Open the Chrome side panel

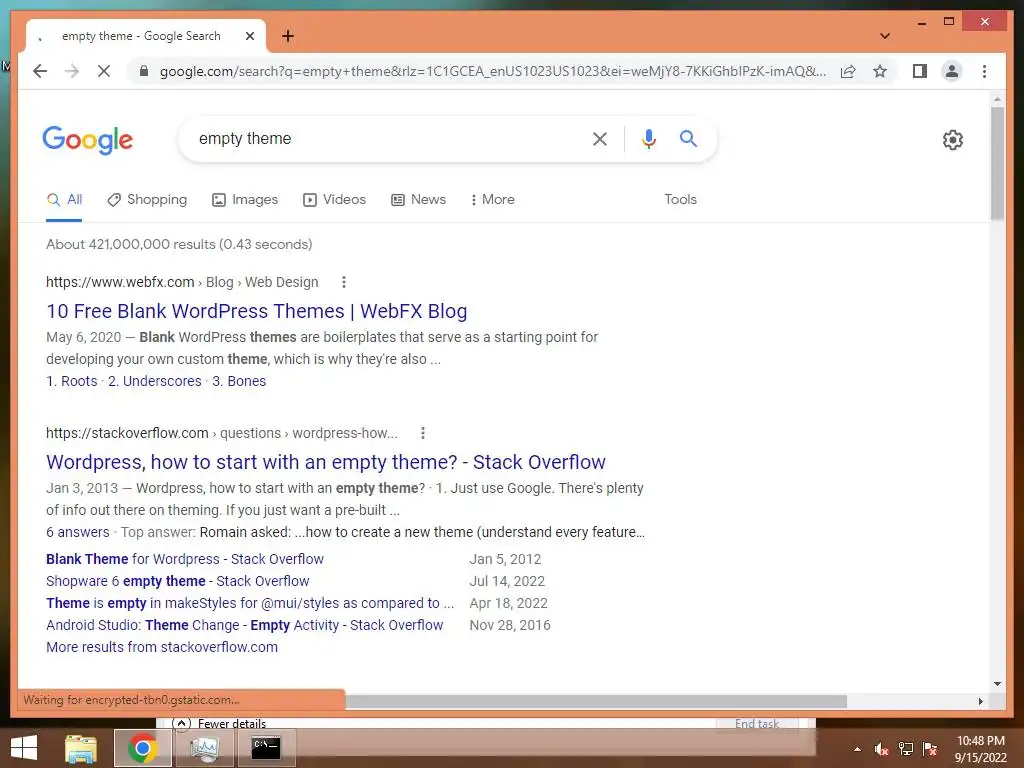pos(920,71)
